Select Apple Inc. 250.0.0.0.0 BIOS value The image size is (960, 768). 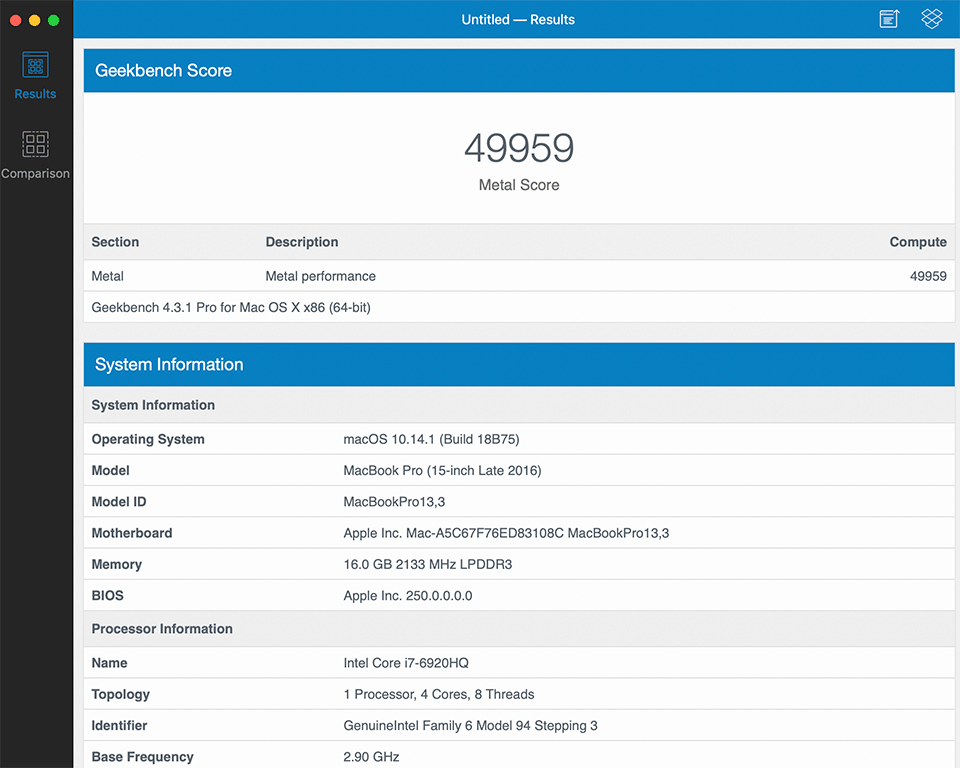click(408, 595)
